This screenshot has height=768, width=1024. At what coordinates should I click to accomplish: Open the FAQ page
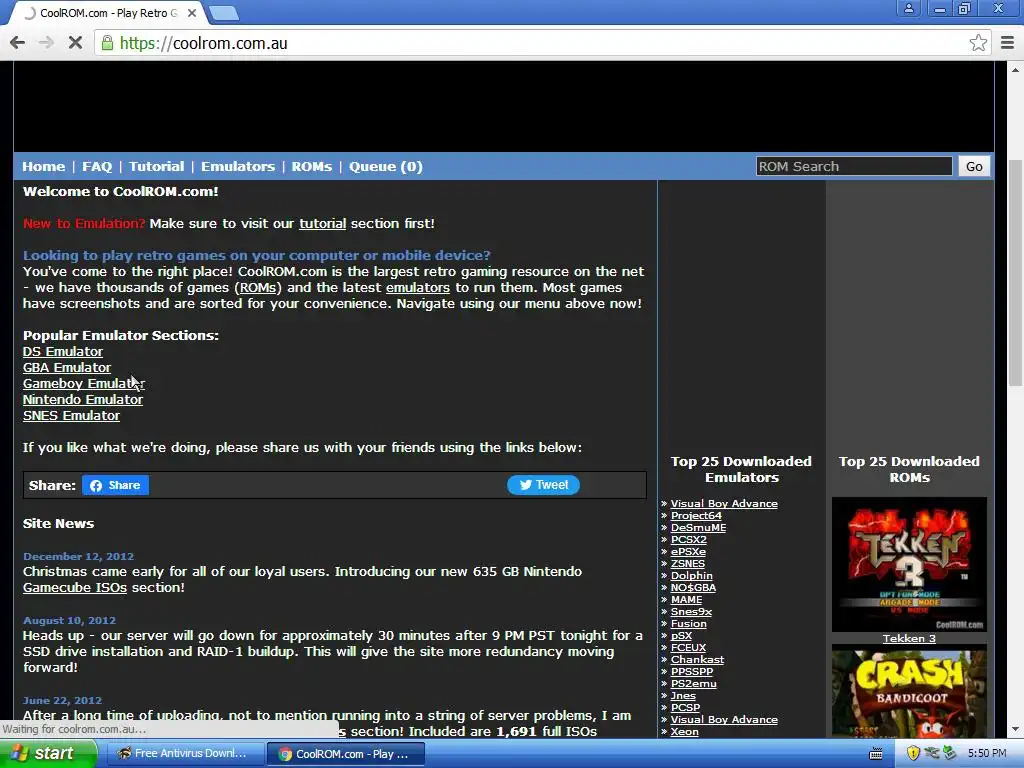tap(97, 167)
